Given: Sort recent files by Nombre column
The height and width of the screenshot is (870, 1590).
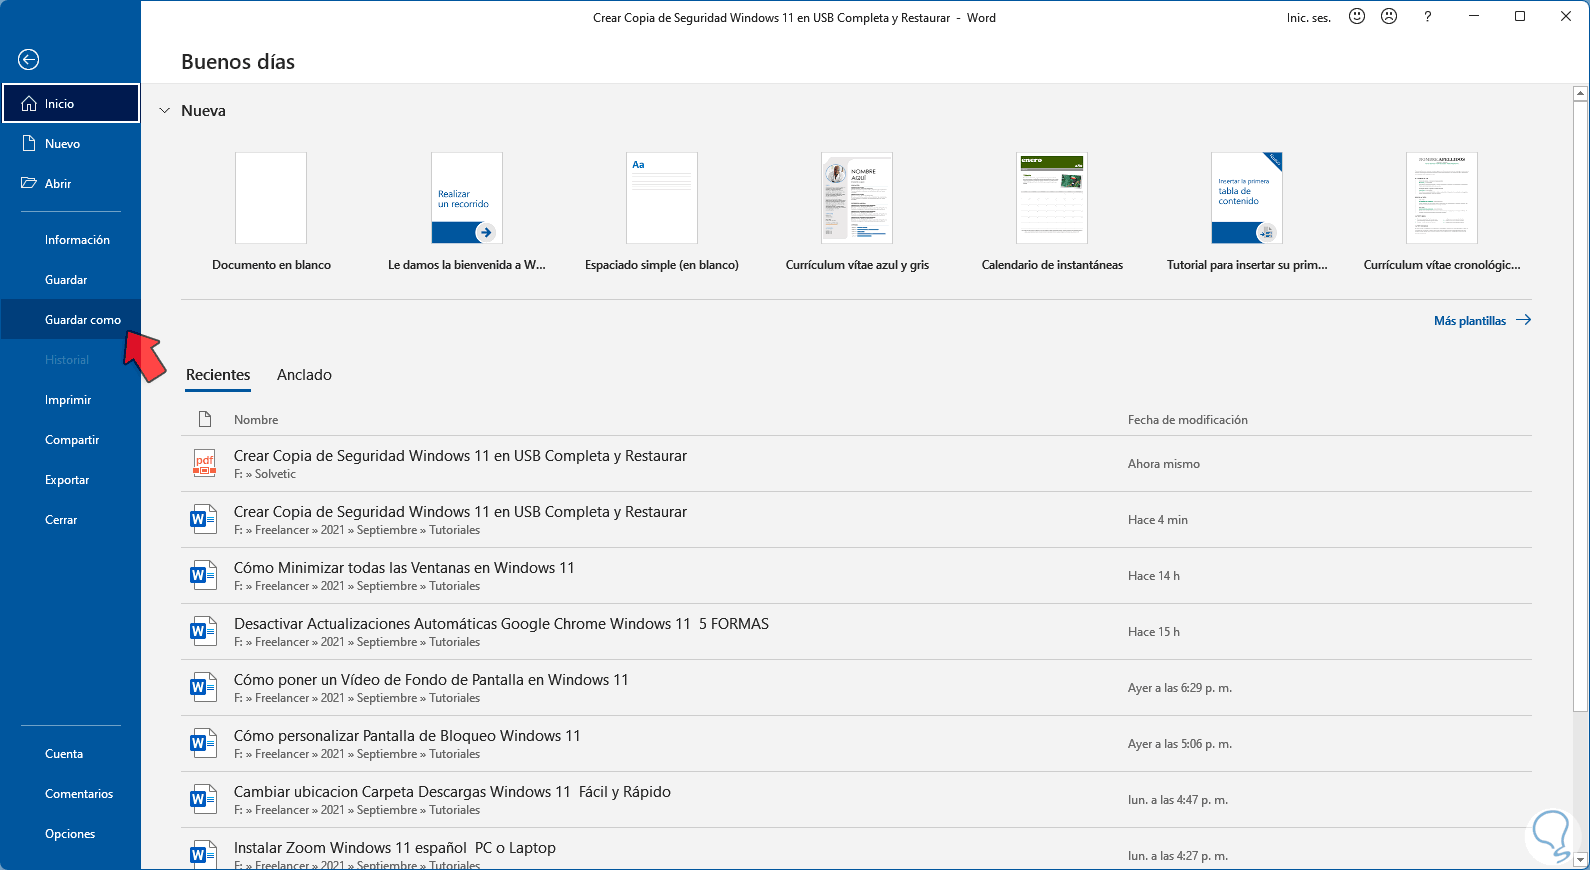Looking at the screenshot, I should coord(256,420).
